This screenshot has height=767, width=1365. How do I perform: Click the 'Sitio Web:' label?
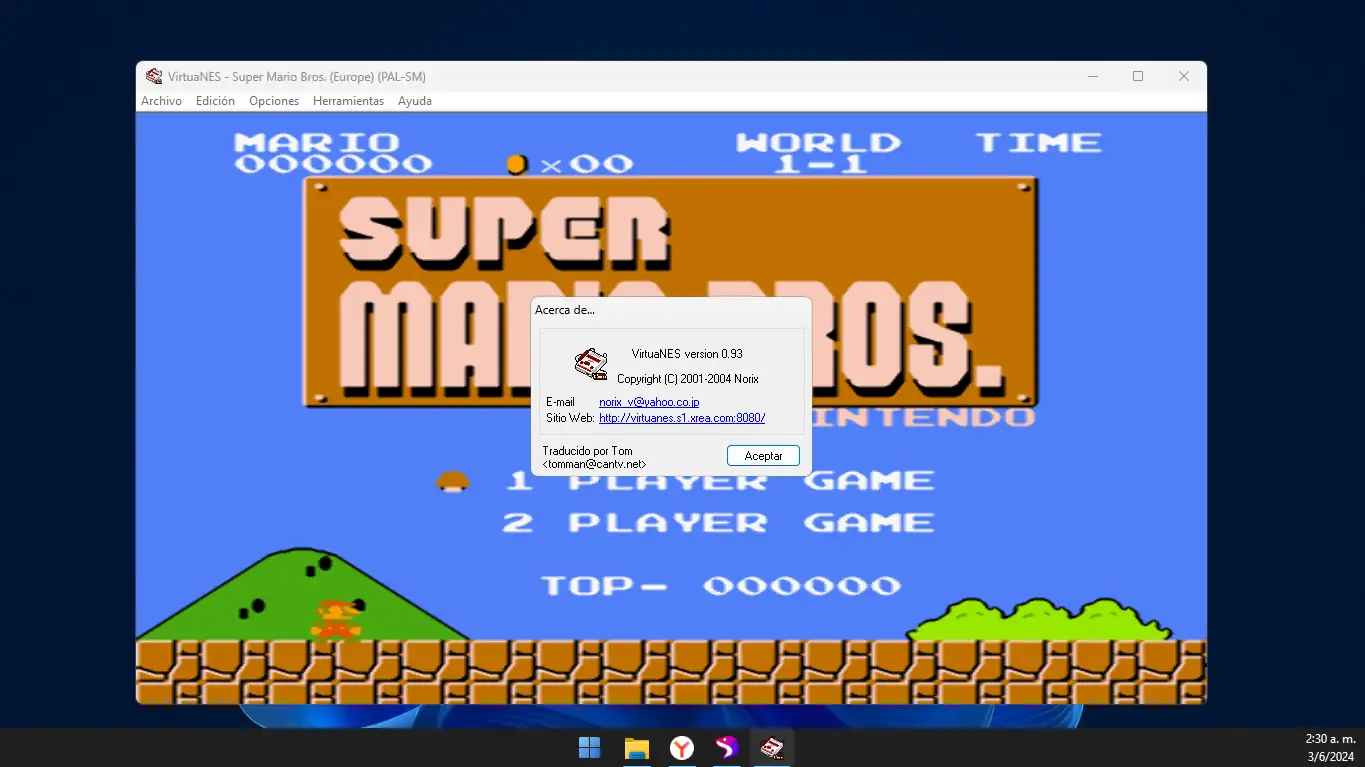[570, 418]
